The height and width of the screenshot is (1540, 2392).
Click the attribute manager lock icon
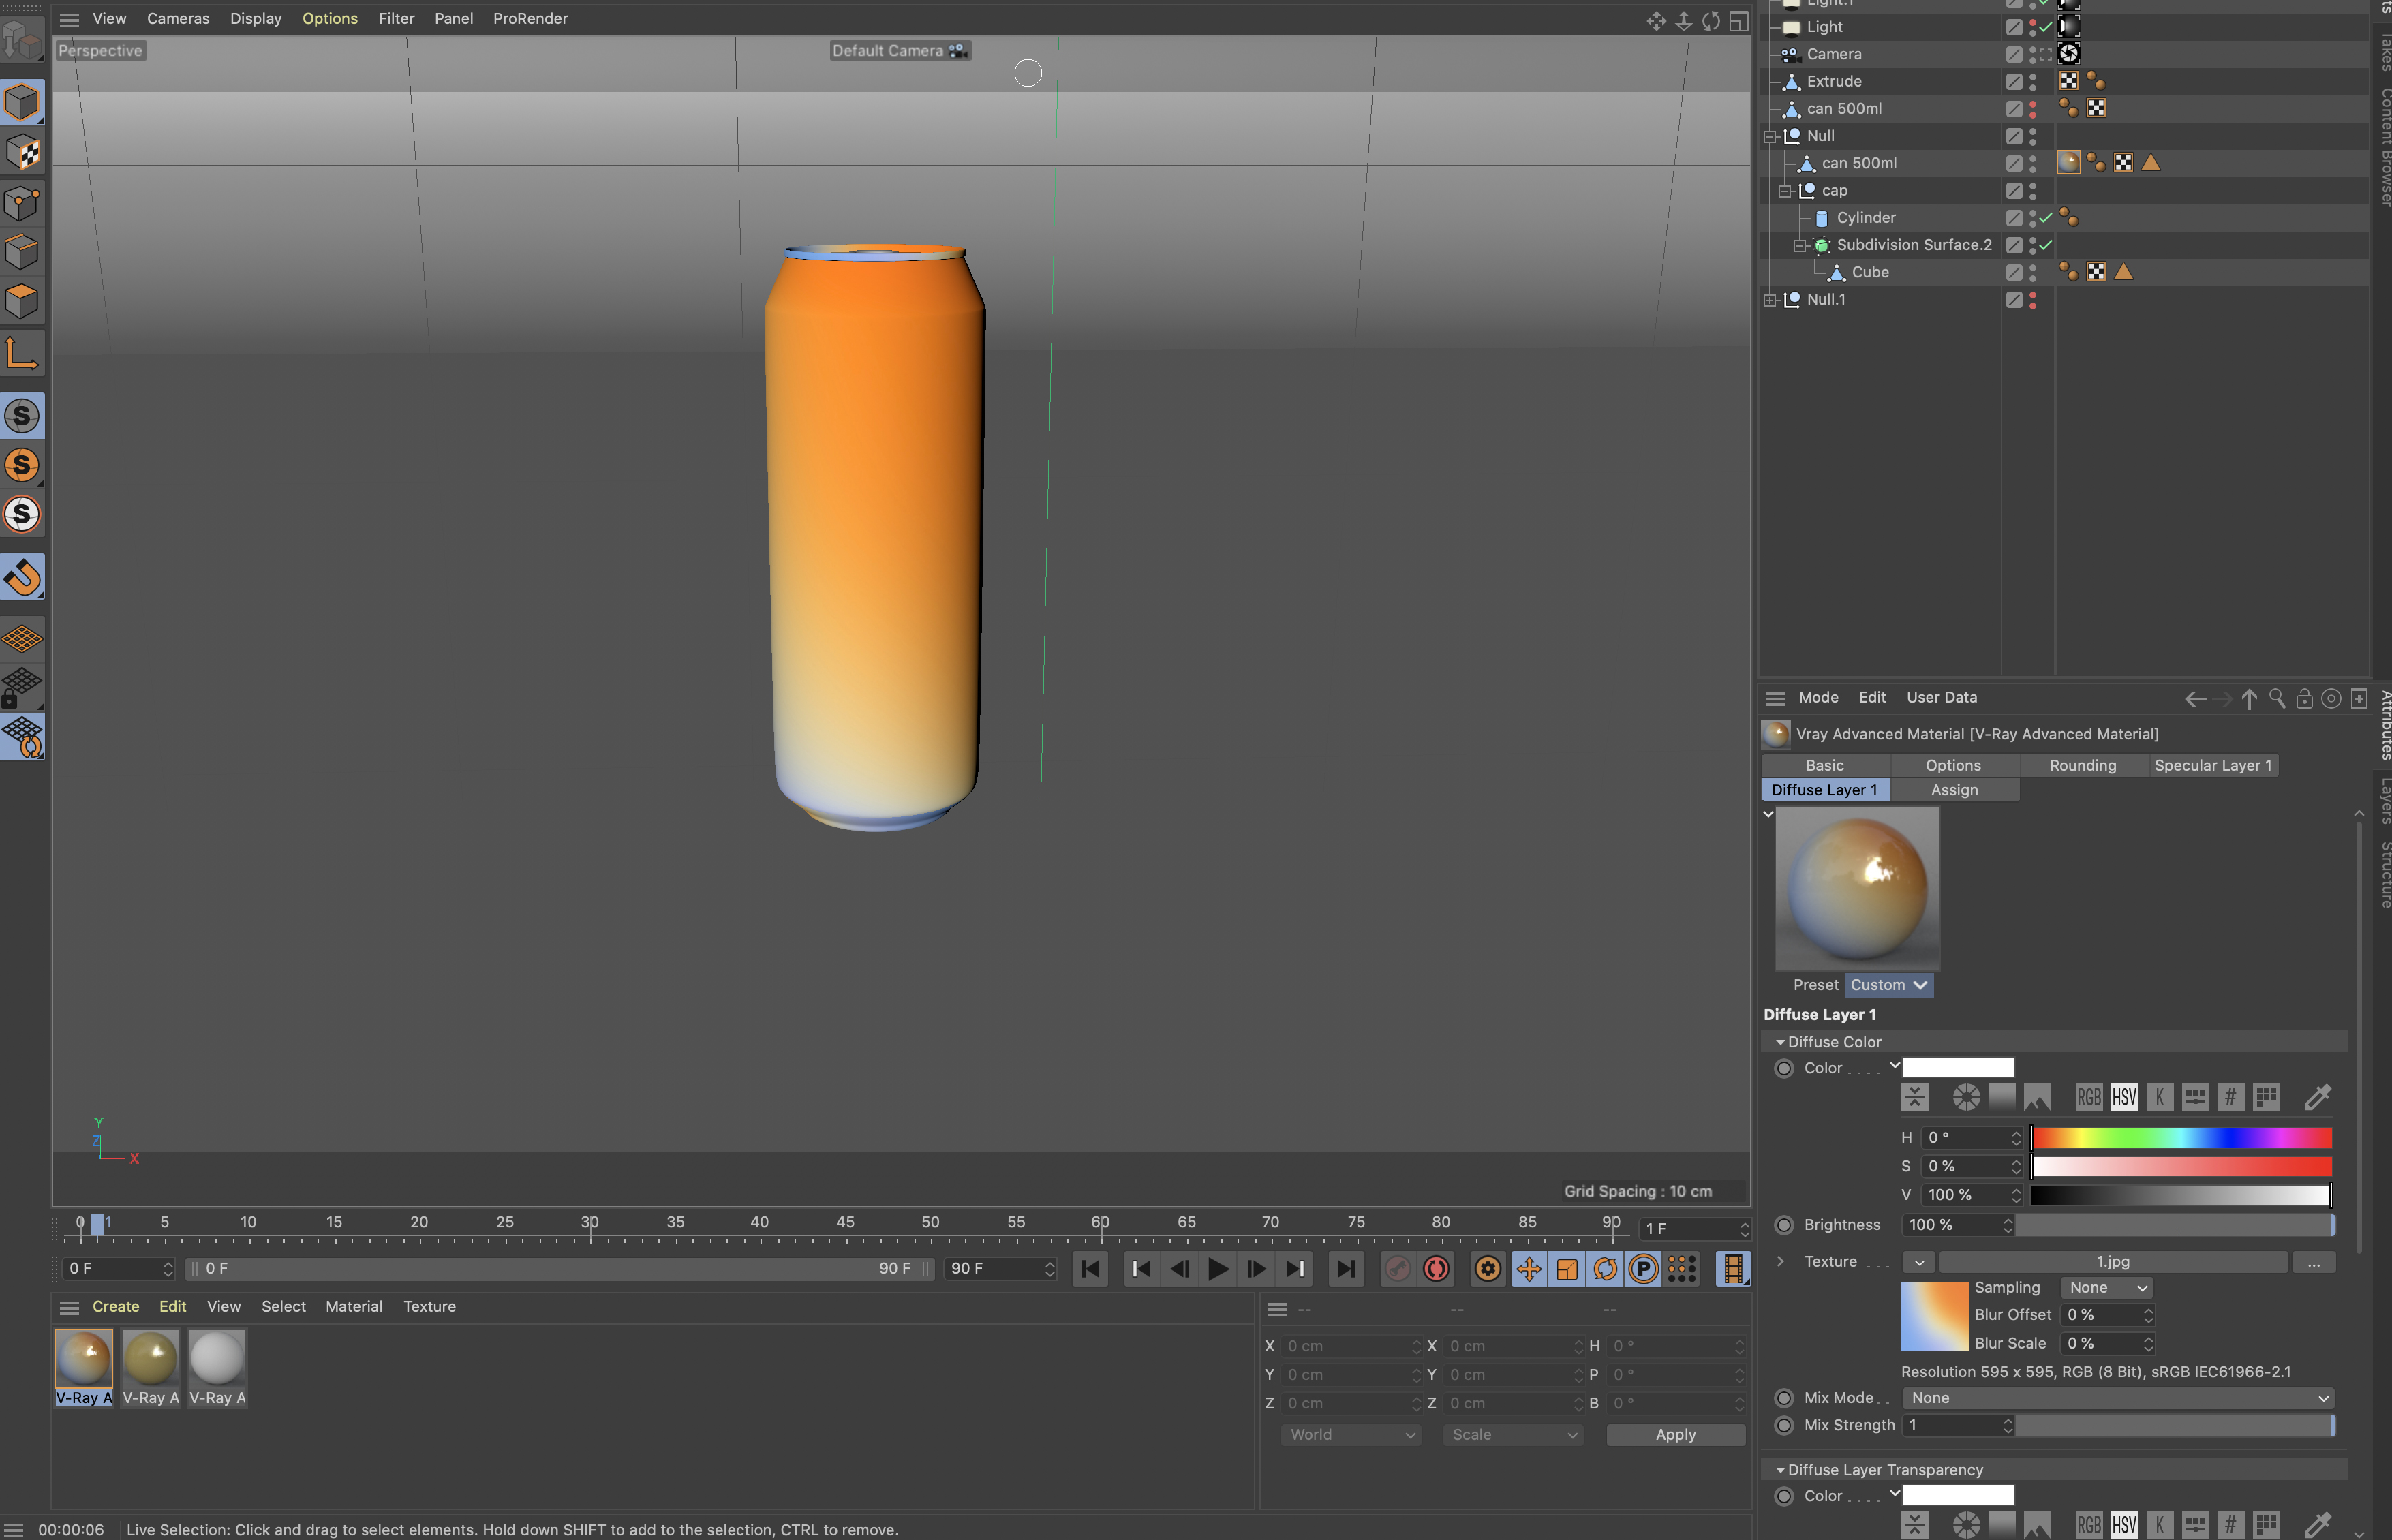pyautogui.click(x=2304, y=699)
